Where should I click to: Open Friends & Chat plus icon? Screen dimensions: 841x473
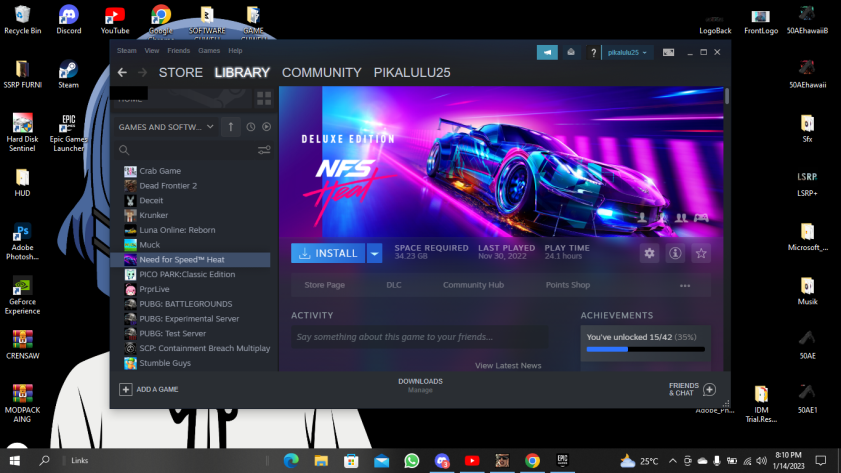click(x=709, y=389)
